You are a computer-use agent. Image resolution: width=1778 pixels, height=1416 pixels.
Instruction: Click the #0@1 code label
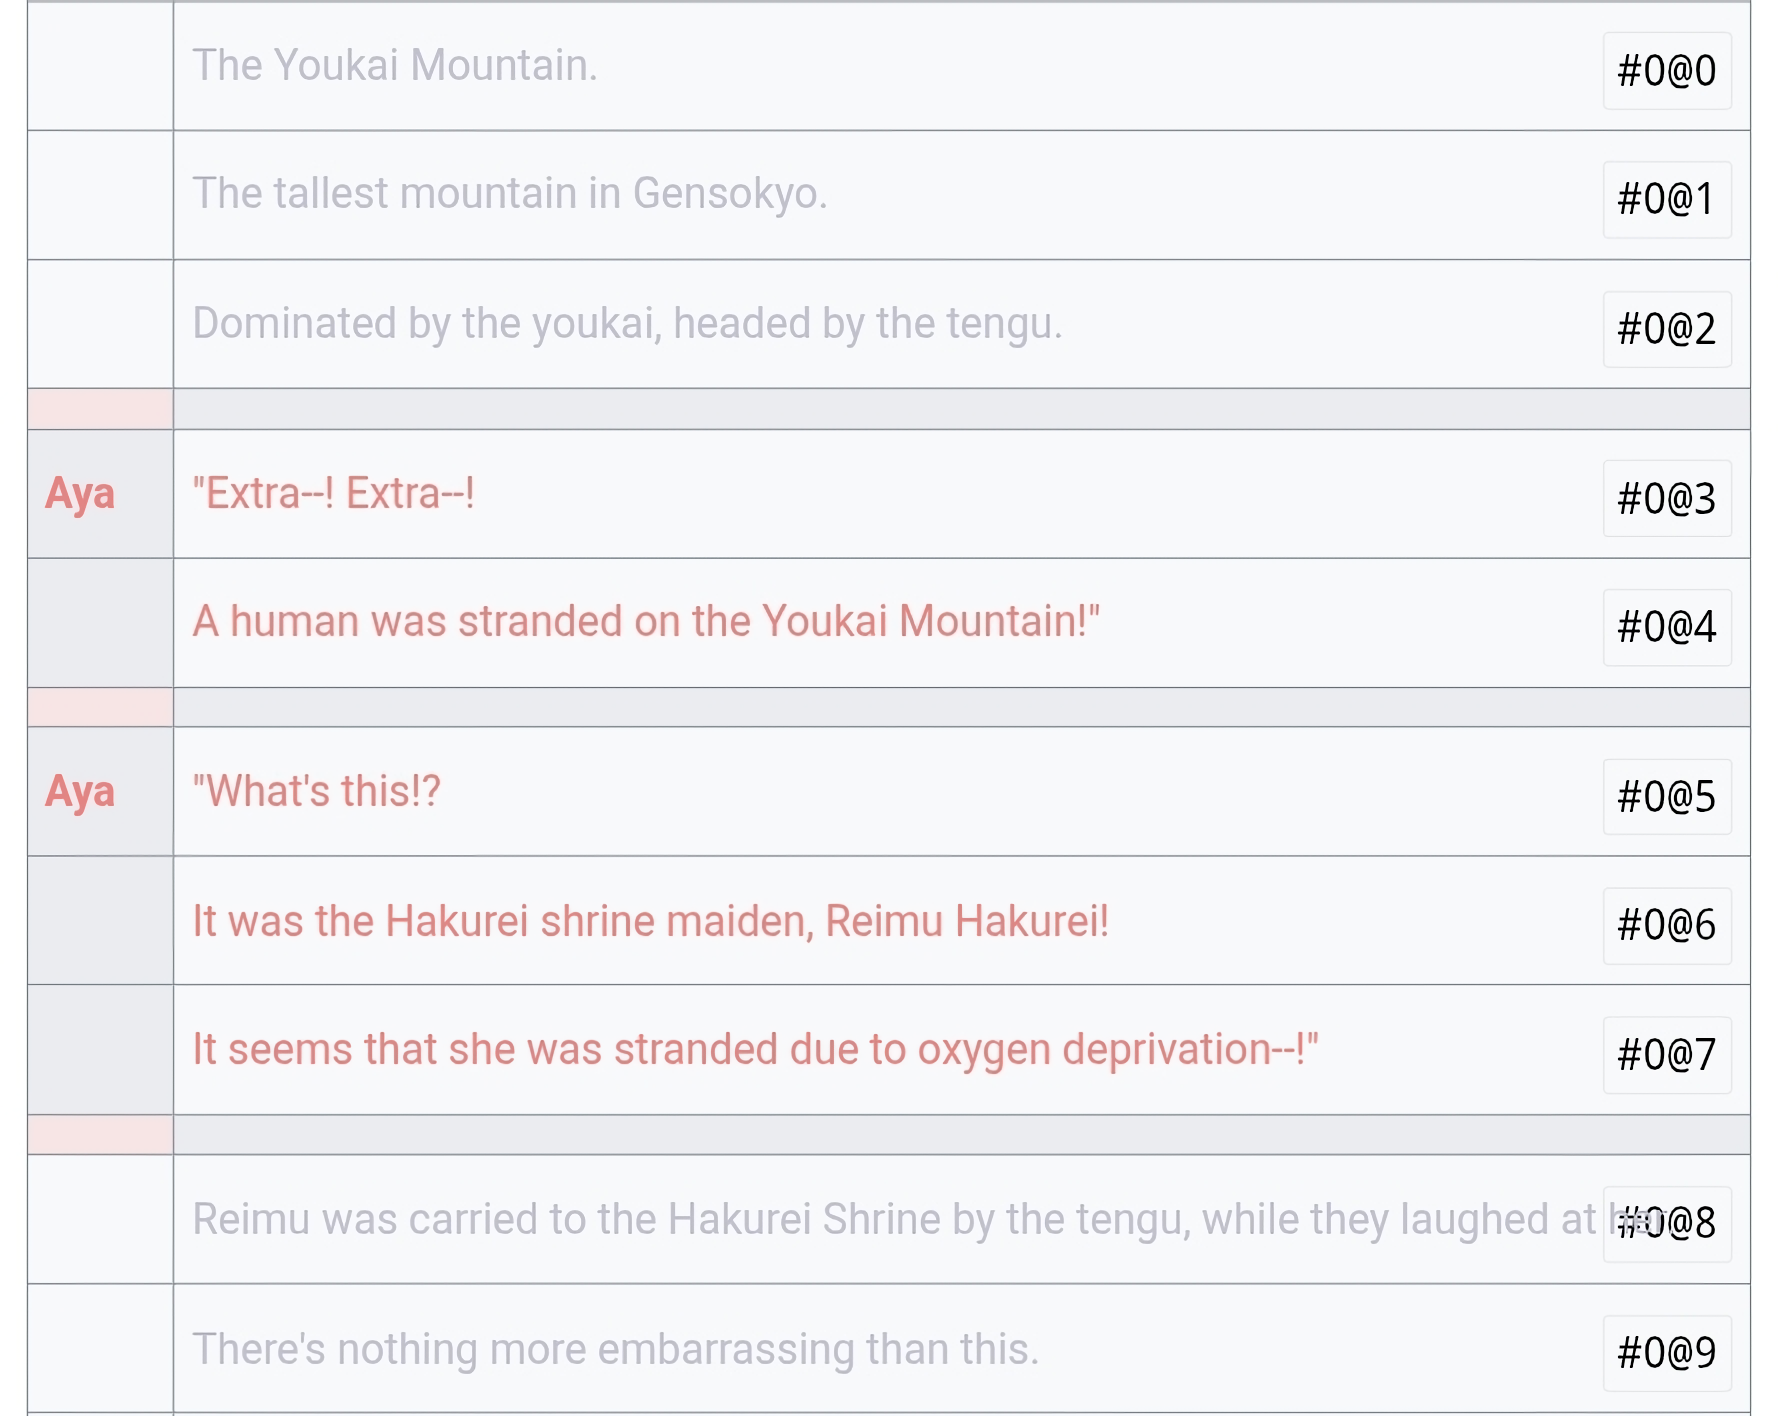1667,200
